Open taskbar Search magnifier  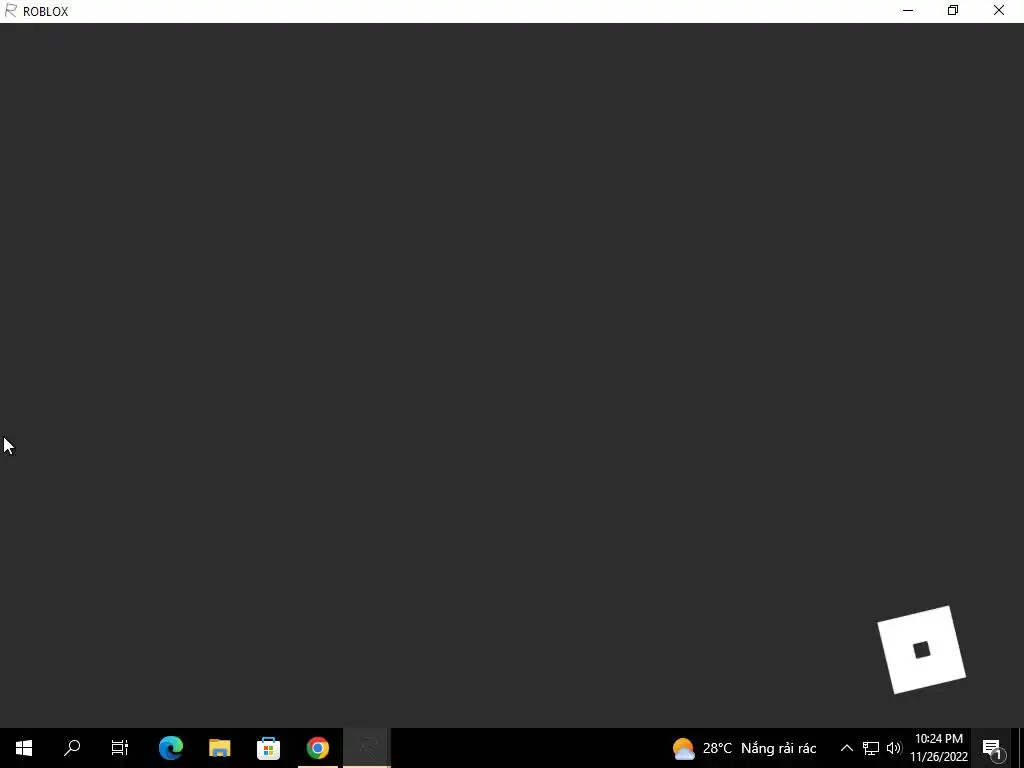[72, 748]
